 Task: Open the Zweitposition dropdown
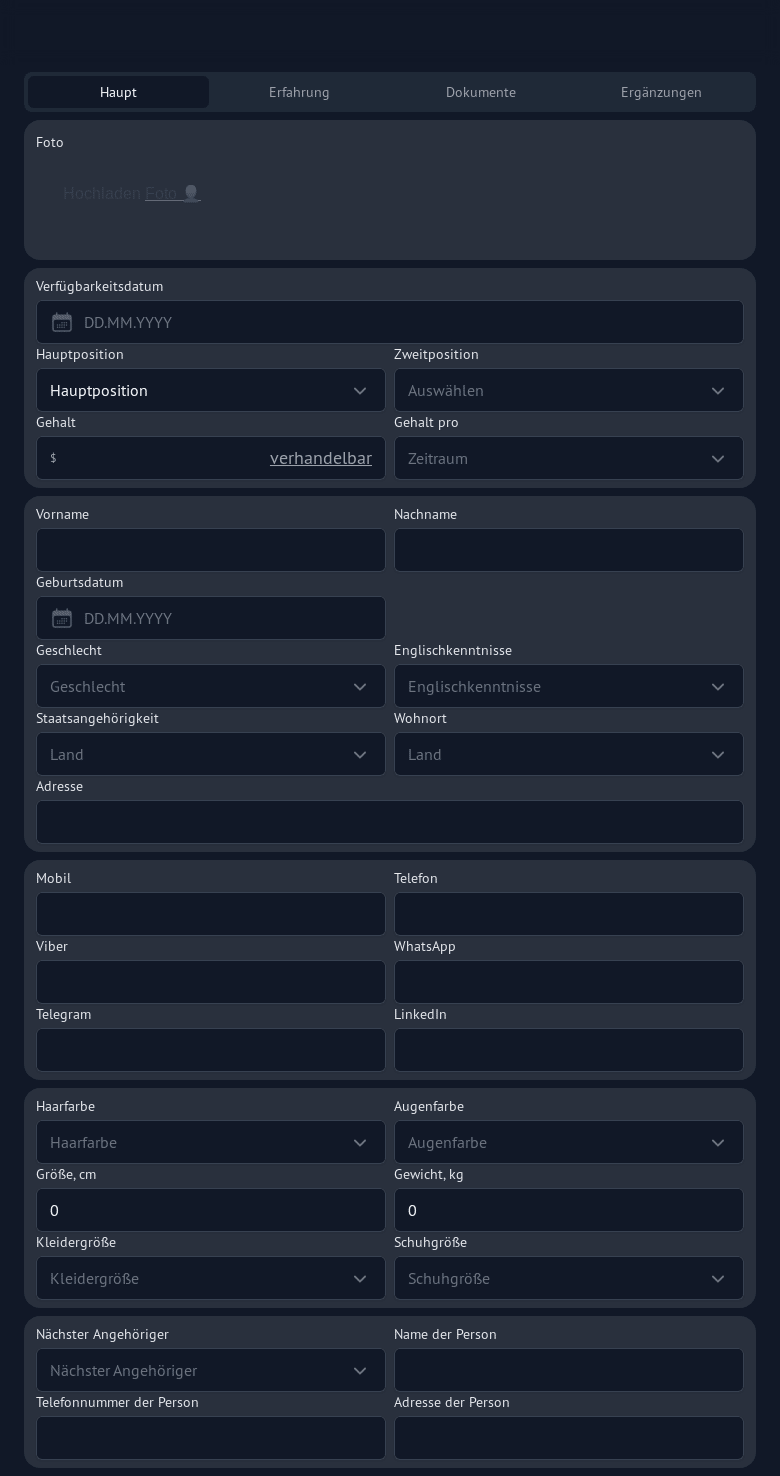click(x=568, y=390)
